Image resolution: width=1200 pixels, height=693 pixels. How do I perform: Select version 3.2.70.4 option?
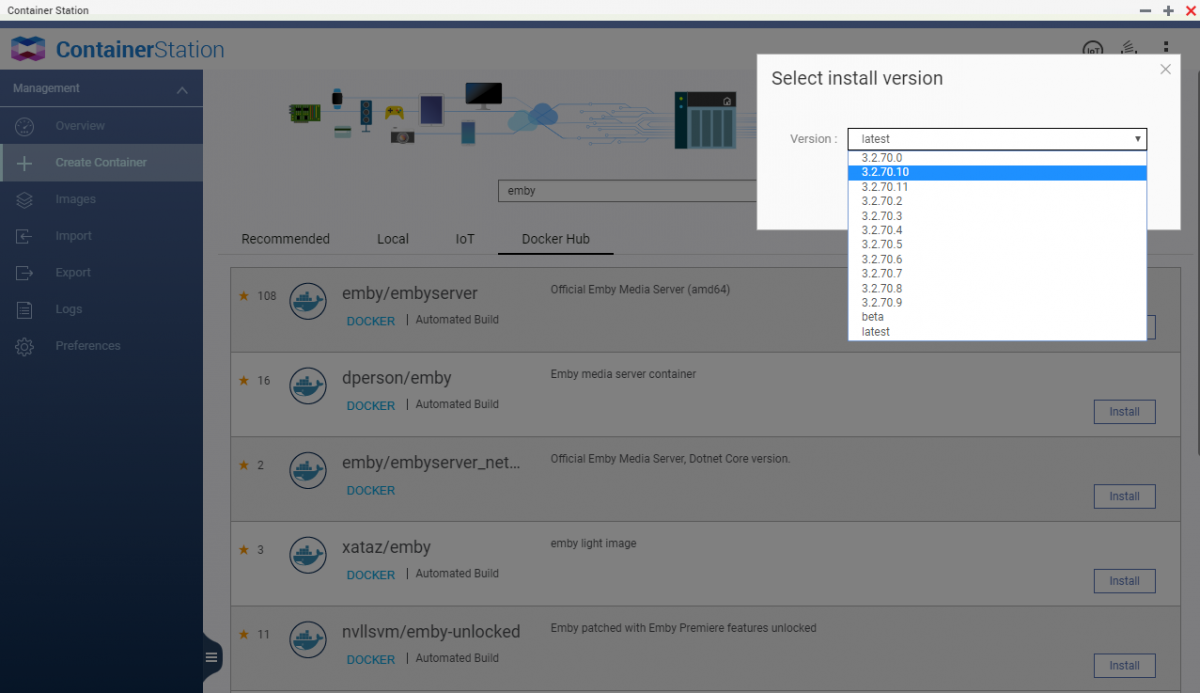[x=997, y=230]
